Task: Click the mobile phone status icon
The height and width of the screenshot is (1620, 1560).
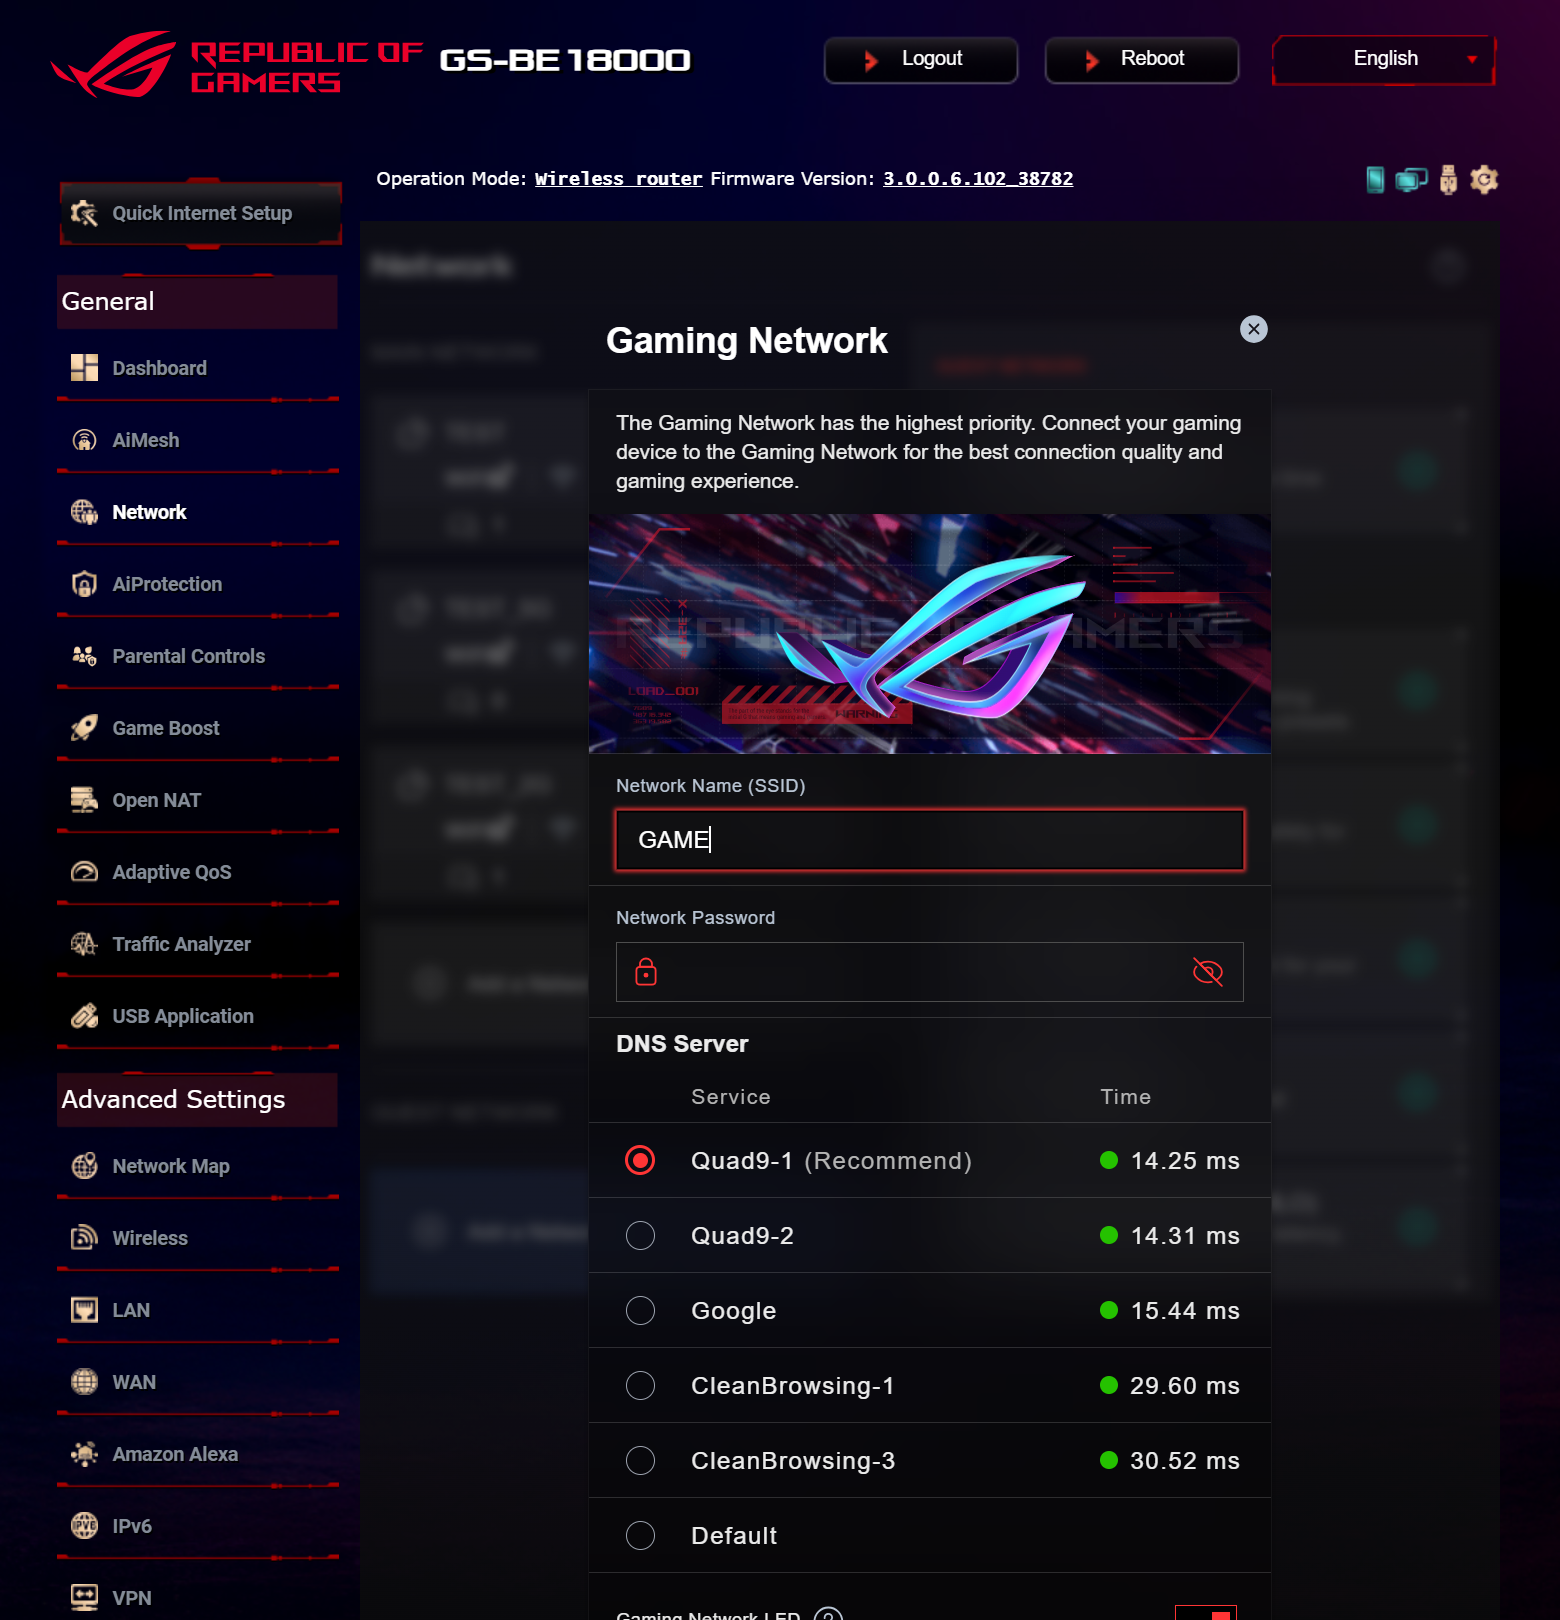Action: tap(1376, 180)
